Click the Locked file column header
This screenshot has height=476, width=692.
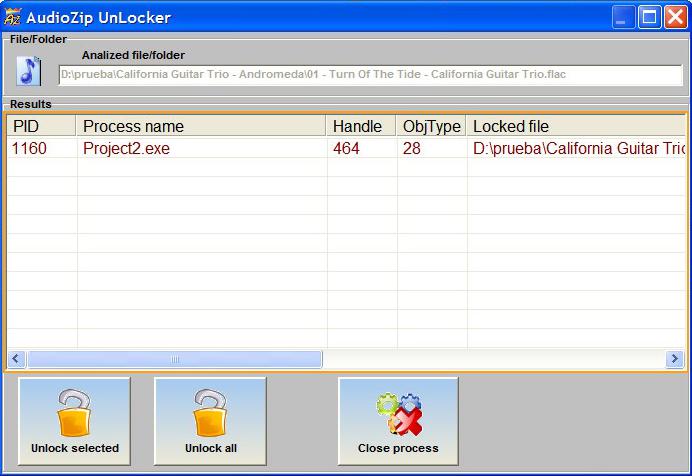tap(575, 126)
